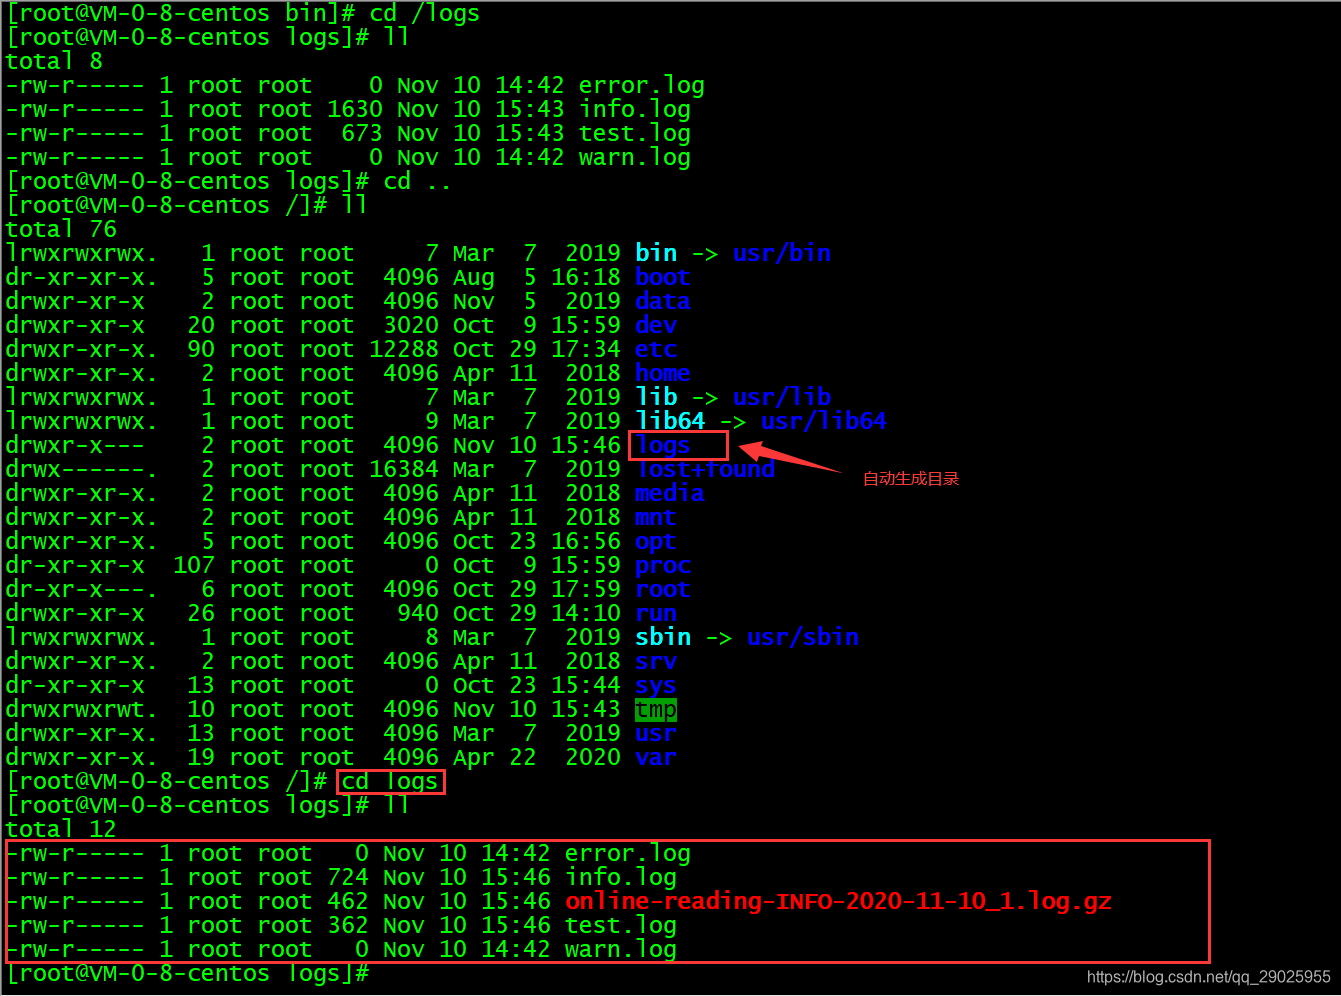1341x996 pixels.
Task: Click 'test.log' with size 362
Action: coord(621,926)
